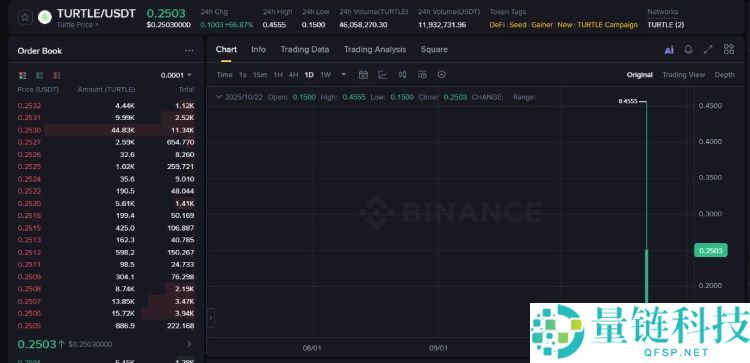The width and height of the screenshot is (750, 363).
Task: Show buy orders only view icon
Action: point(40,76)
